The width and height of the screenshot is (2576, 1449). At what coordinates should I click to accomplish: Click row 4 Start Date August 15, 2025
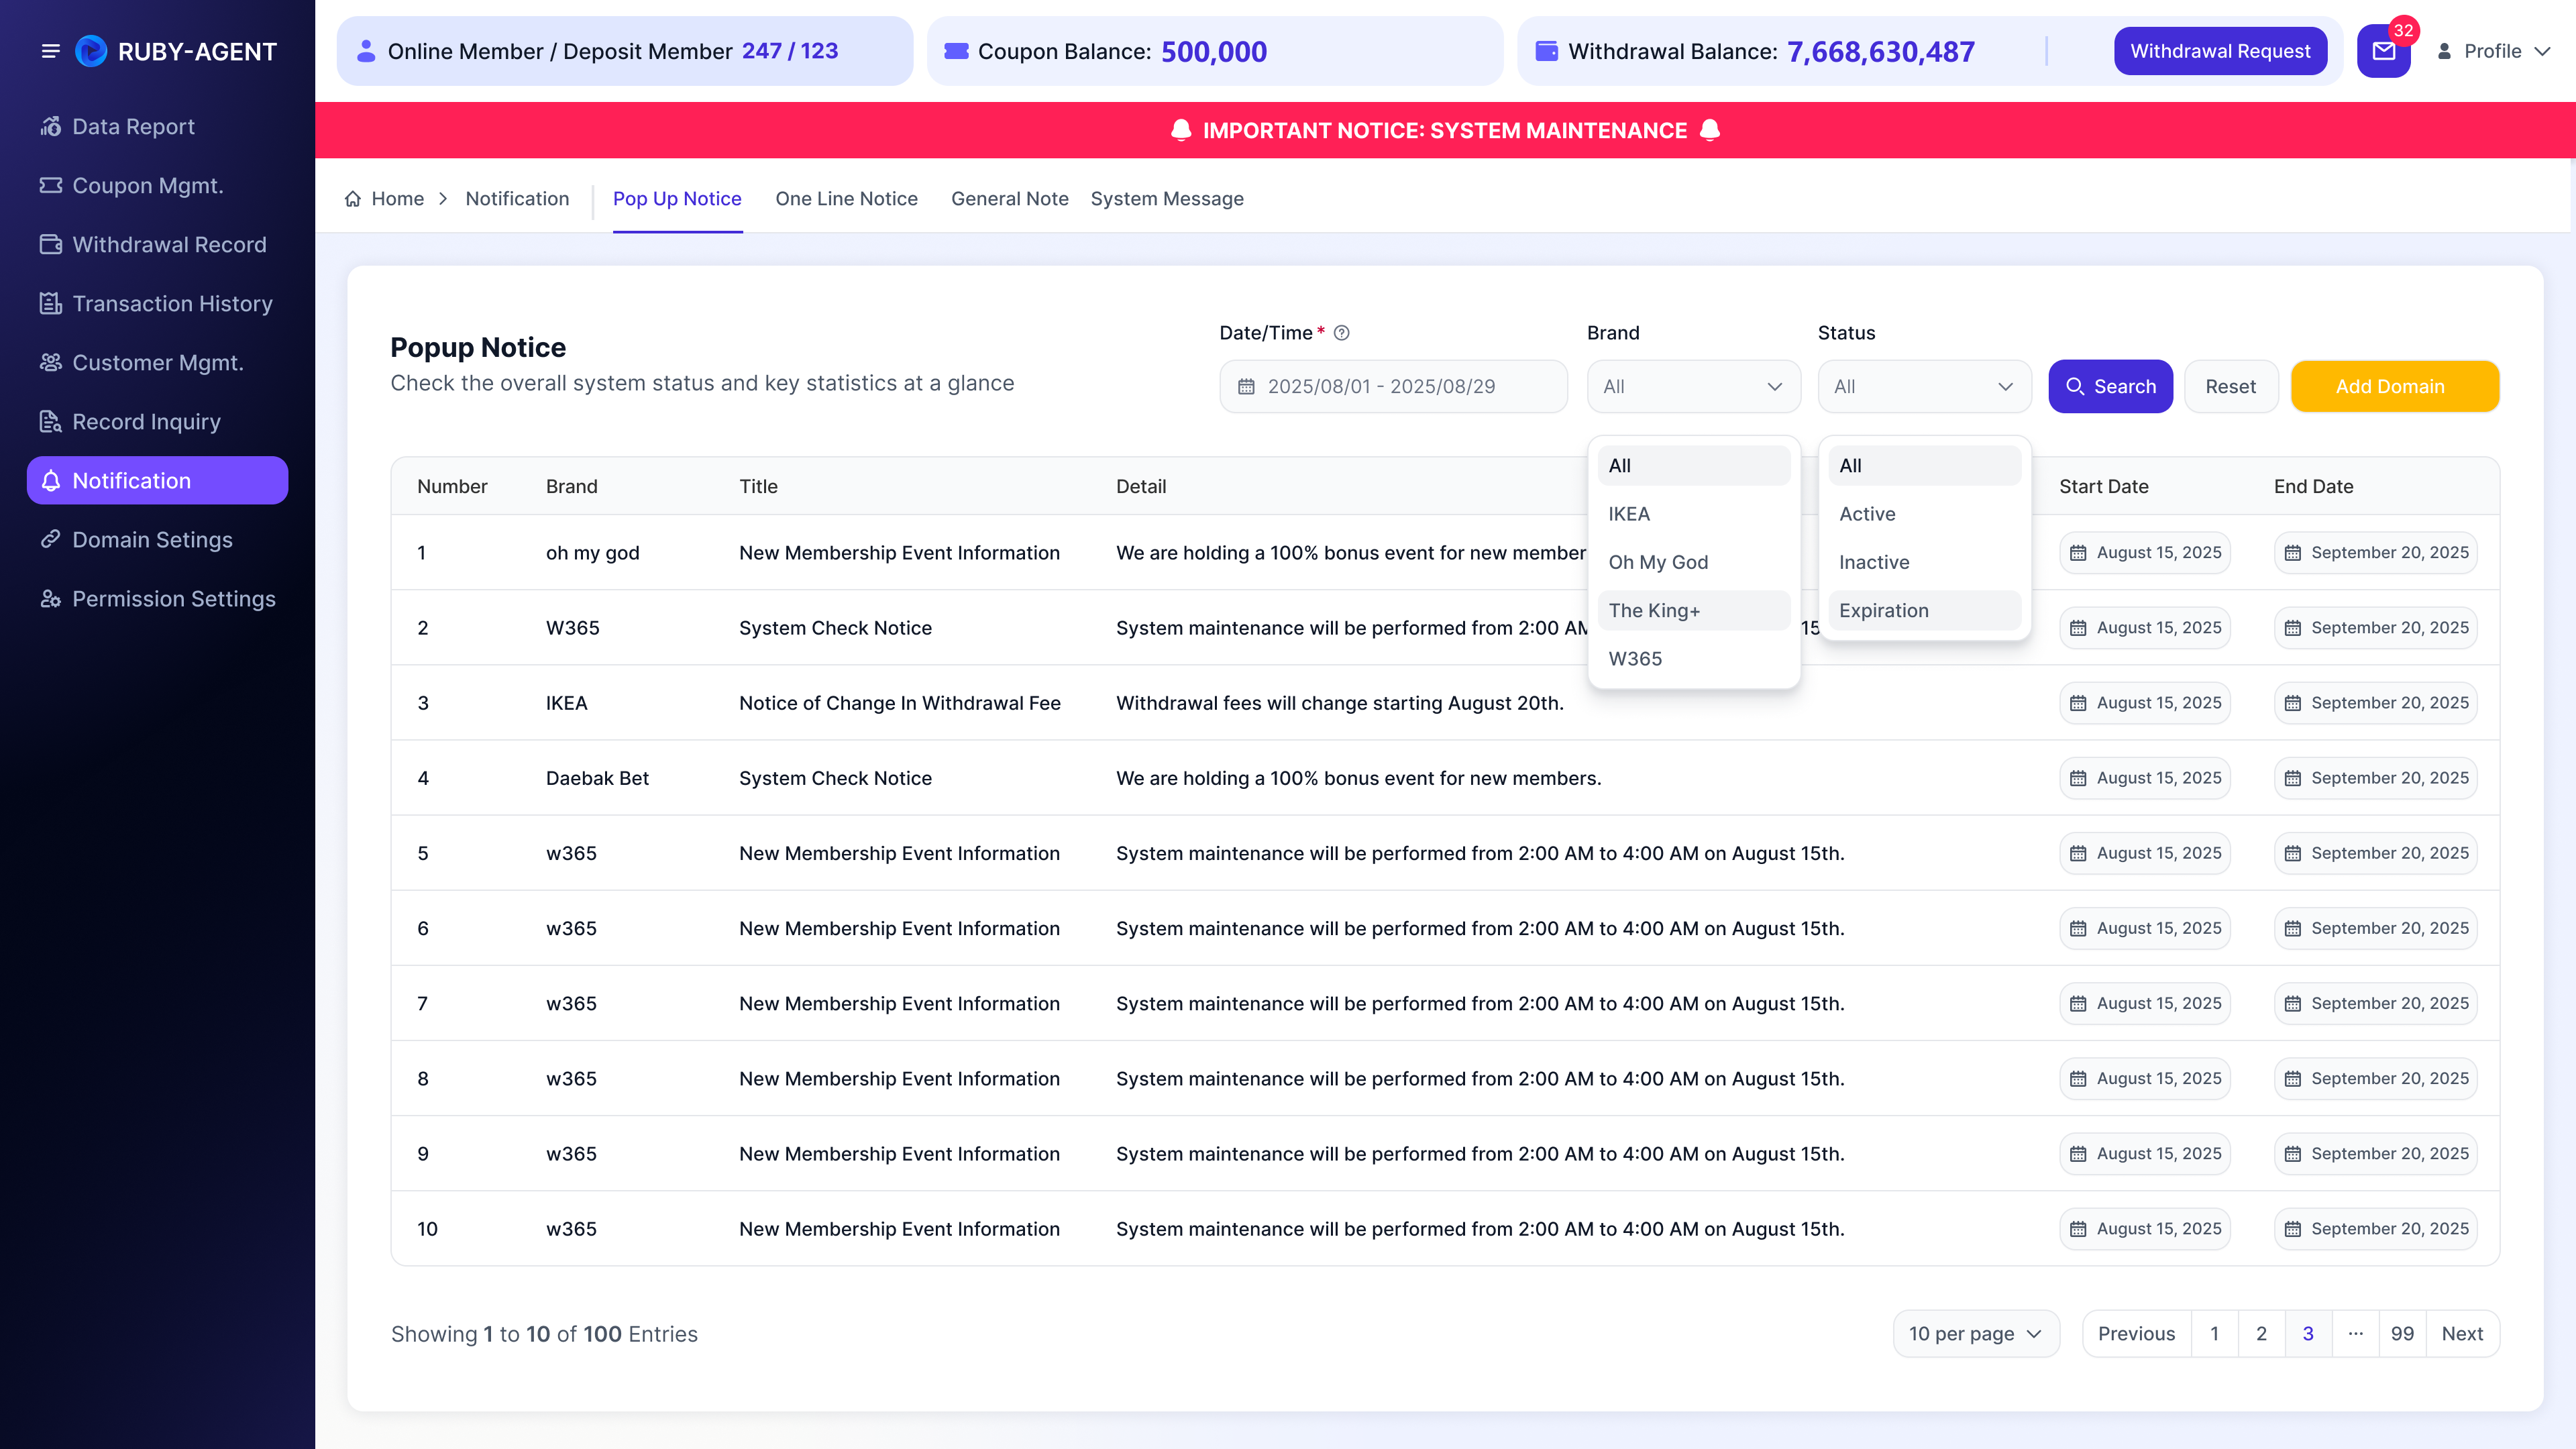click(x=2144, y=778)
